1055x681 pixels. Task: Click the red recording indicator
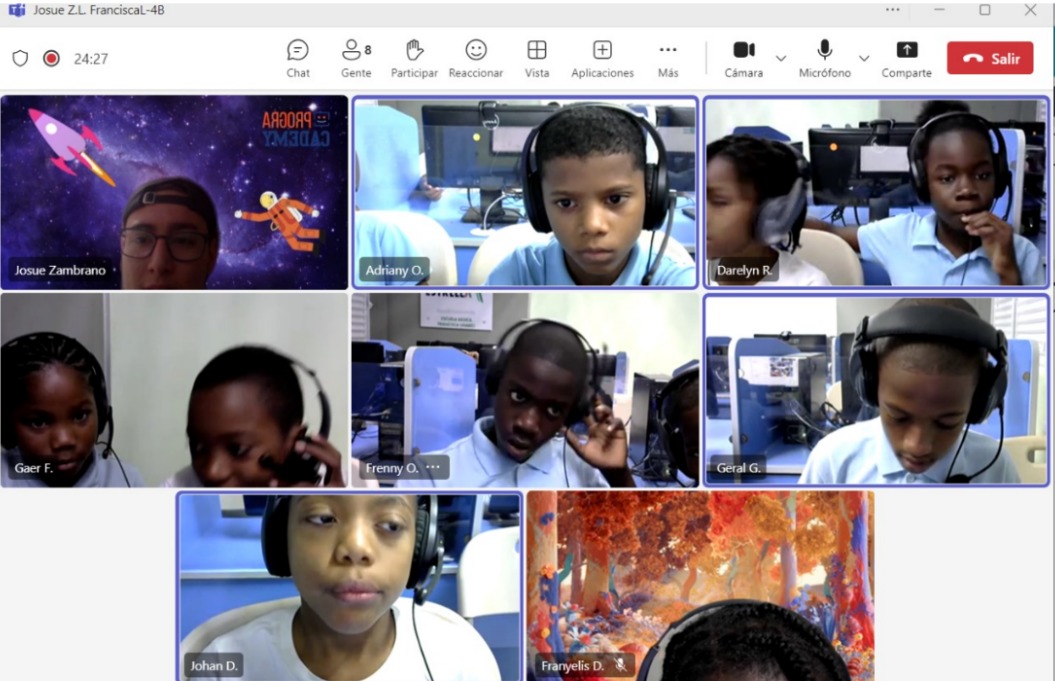pos(51,58)
